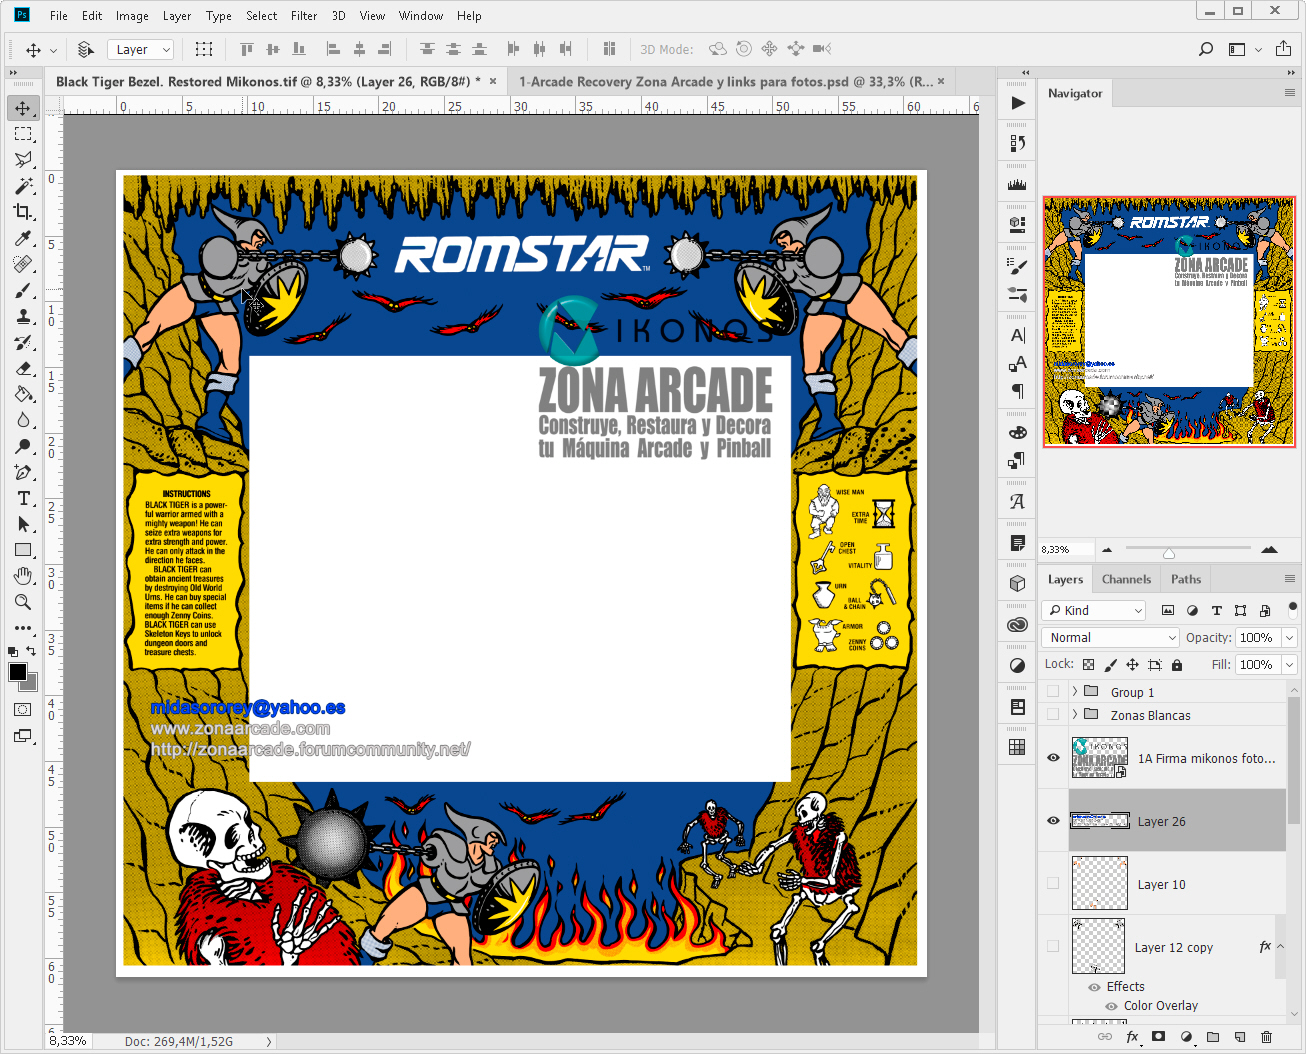The image size is (1306, 1054).
Task: Open the Filter menu
Action: [x=304, y=15]
